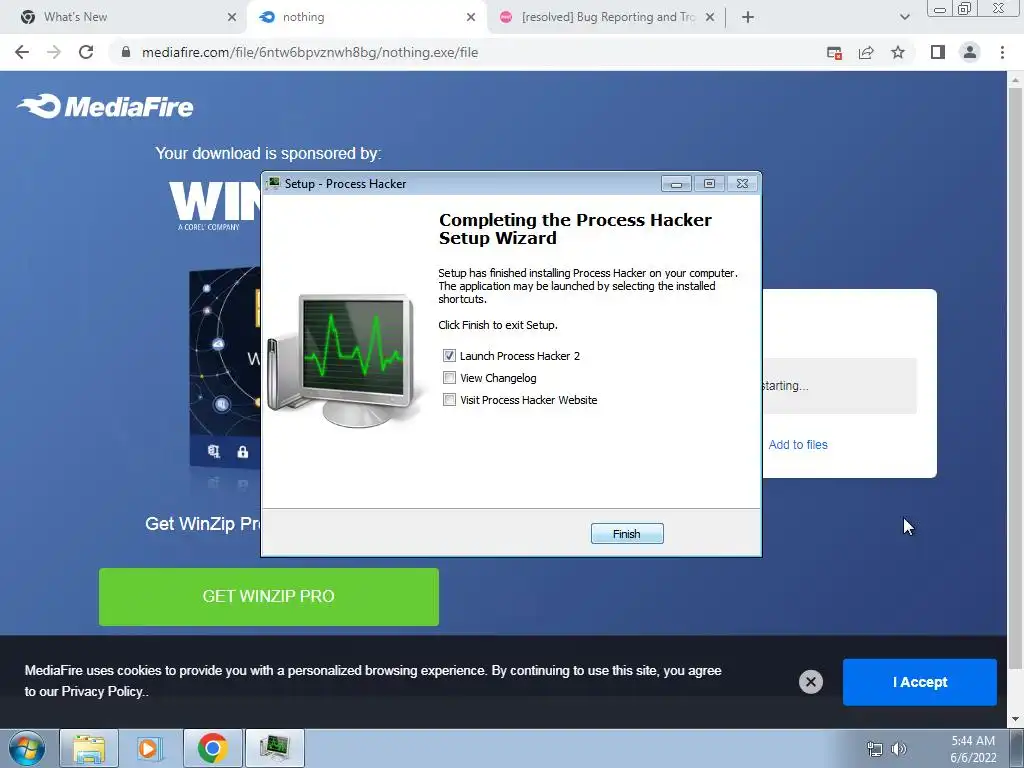Screen dimensions: 1024x768
Task: Switch to the nothing tab
Action: click(x=366, y=17)
